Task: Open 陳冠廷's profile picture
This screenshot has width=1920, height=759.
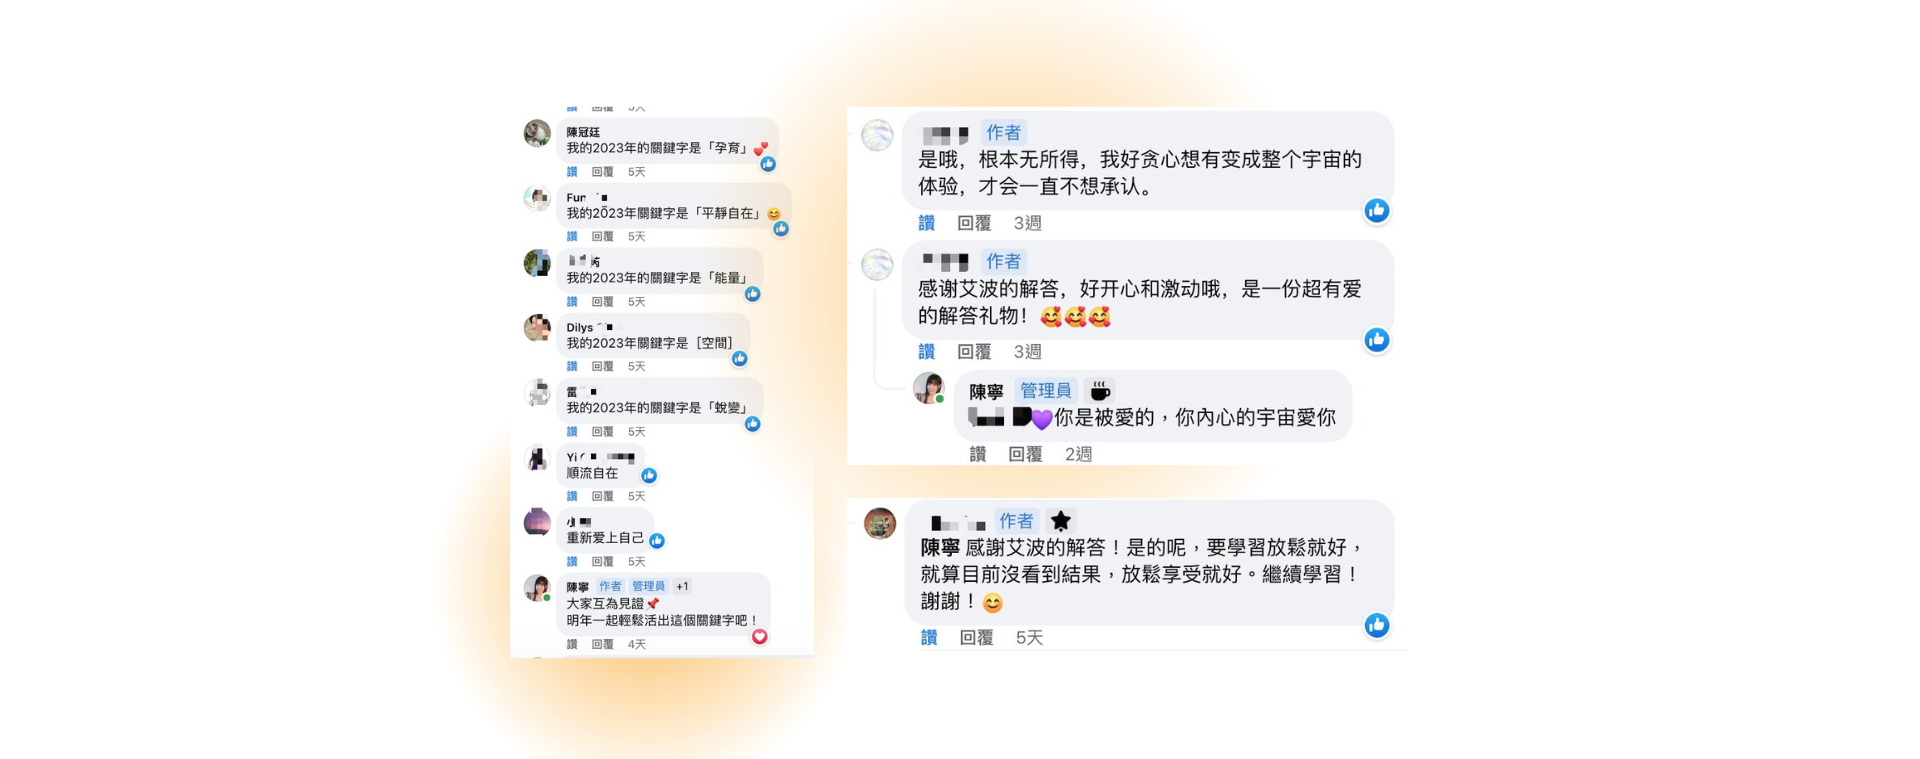Action: click(538, 133)
